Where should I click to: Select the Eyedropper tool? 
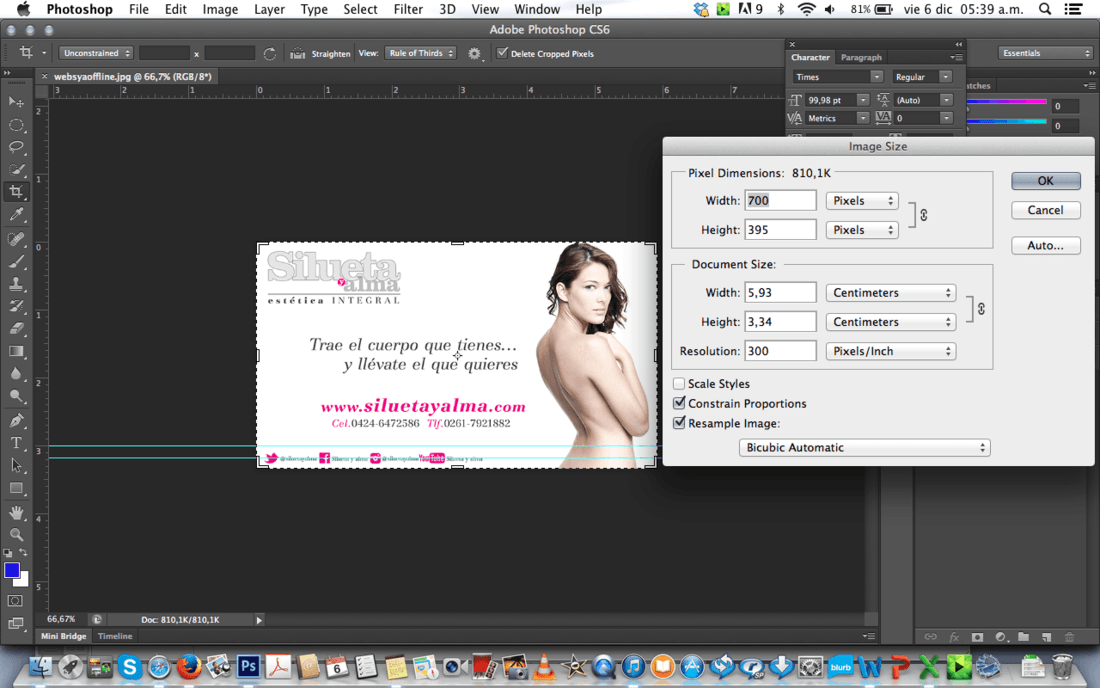16,215
